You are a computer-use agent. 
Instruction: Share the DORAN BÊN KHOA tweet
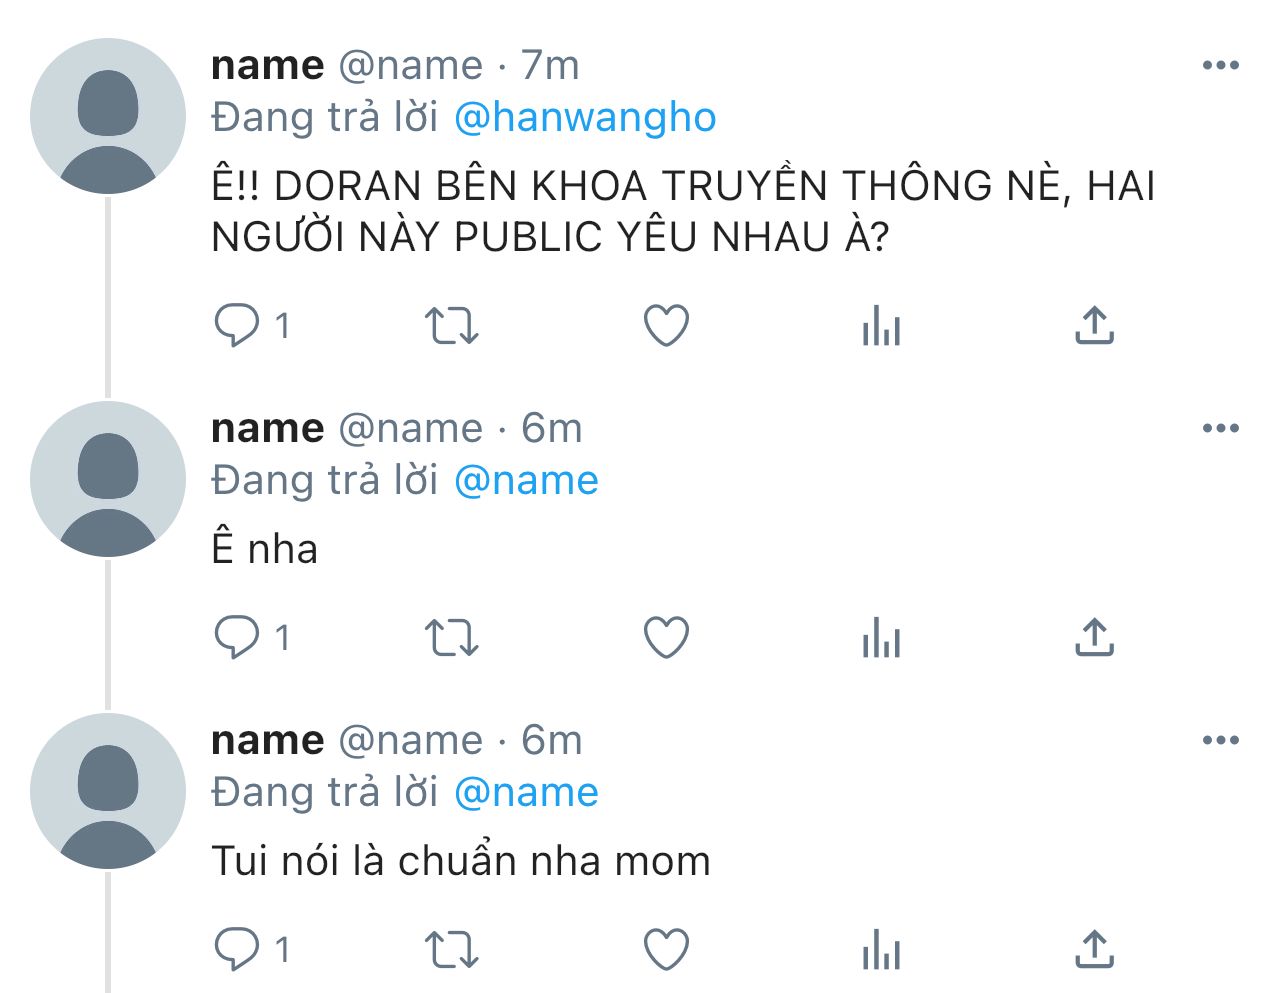tap(1094, 326)
